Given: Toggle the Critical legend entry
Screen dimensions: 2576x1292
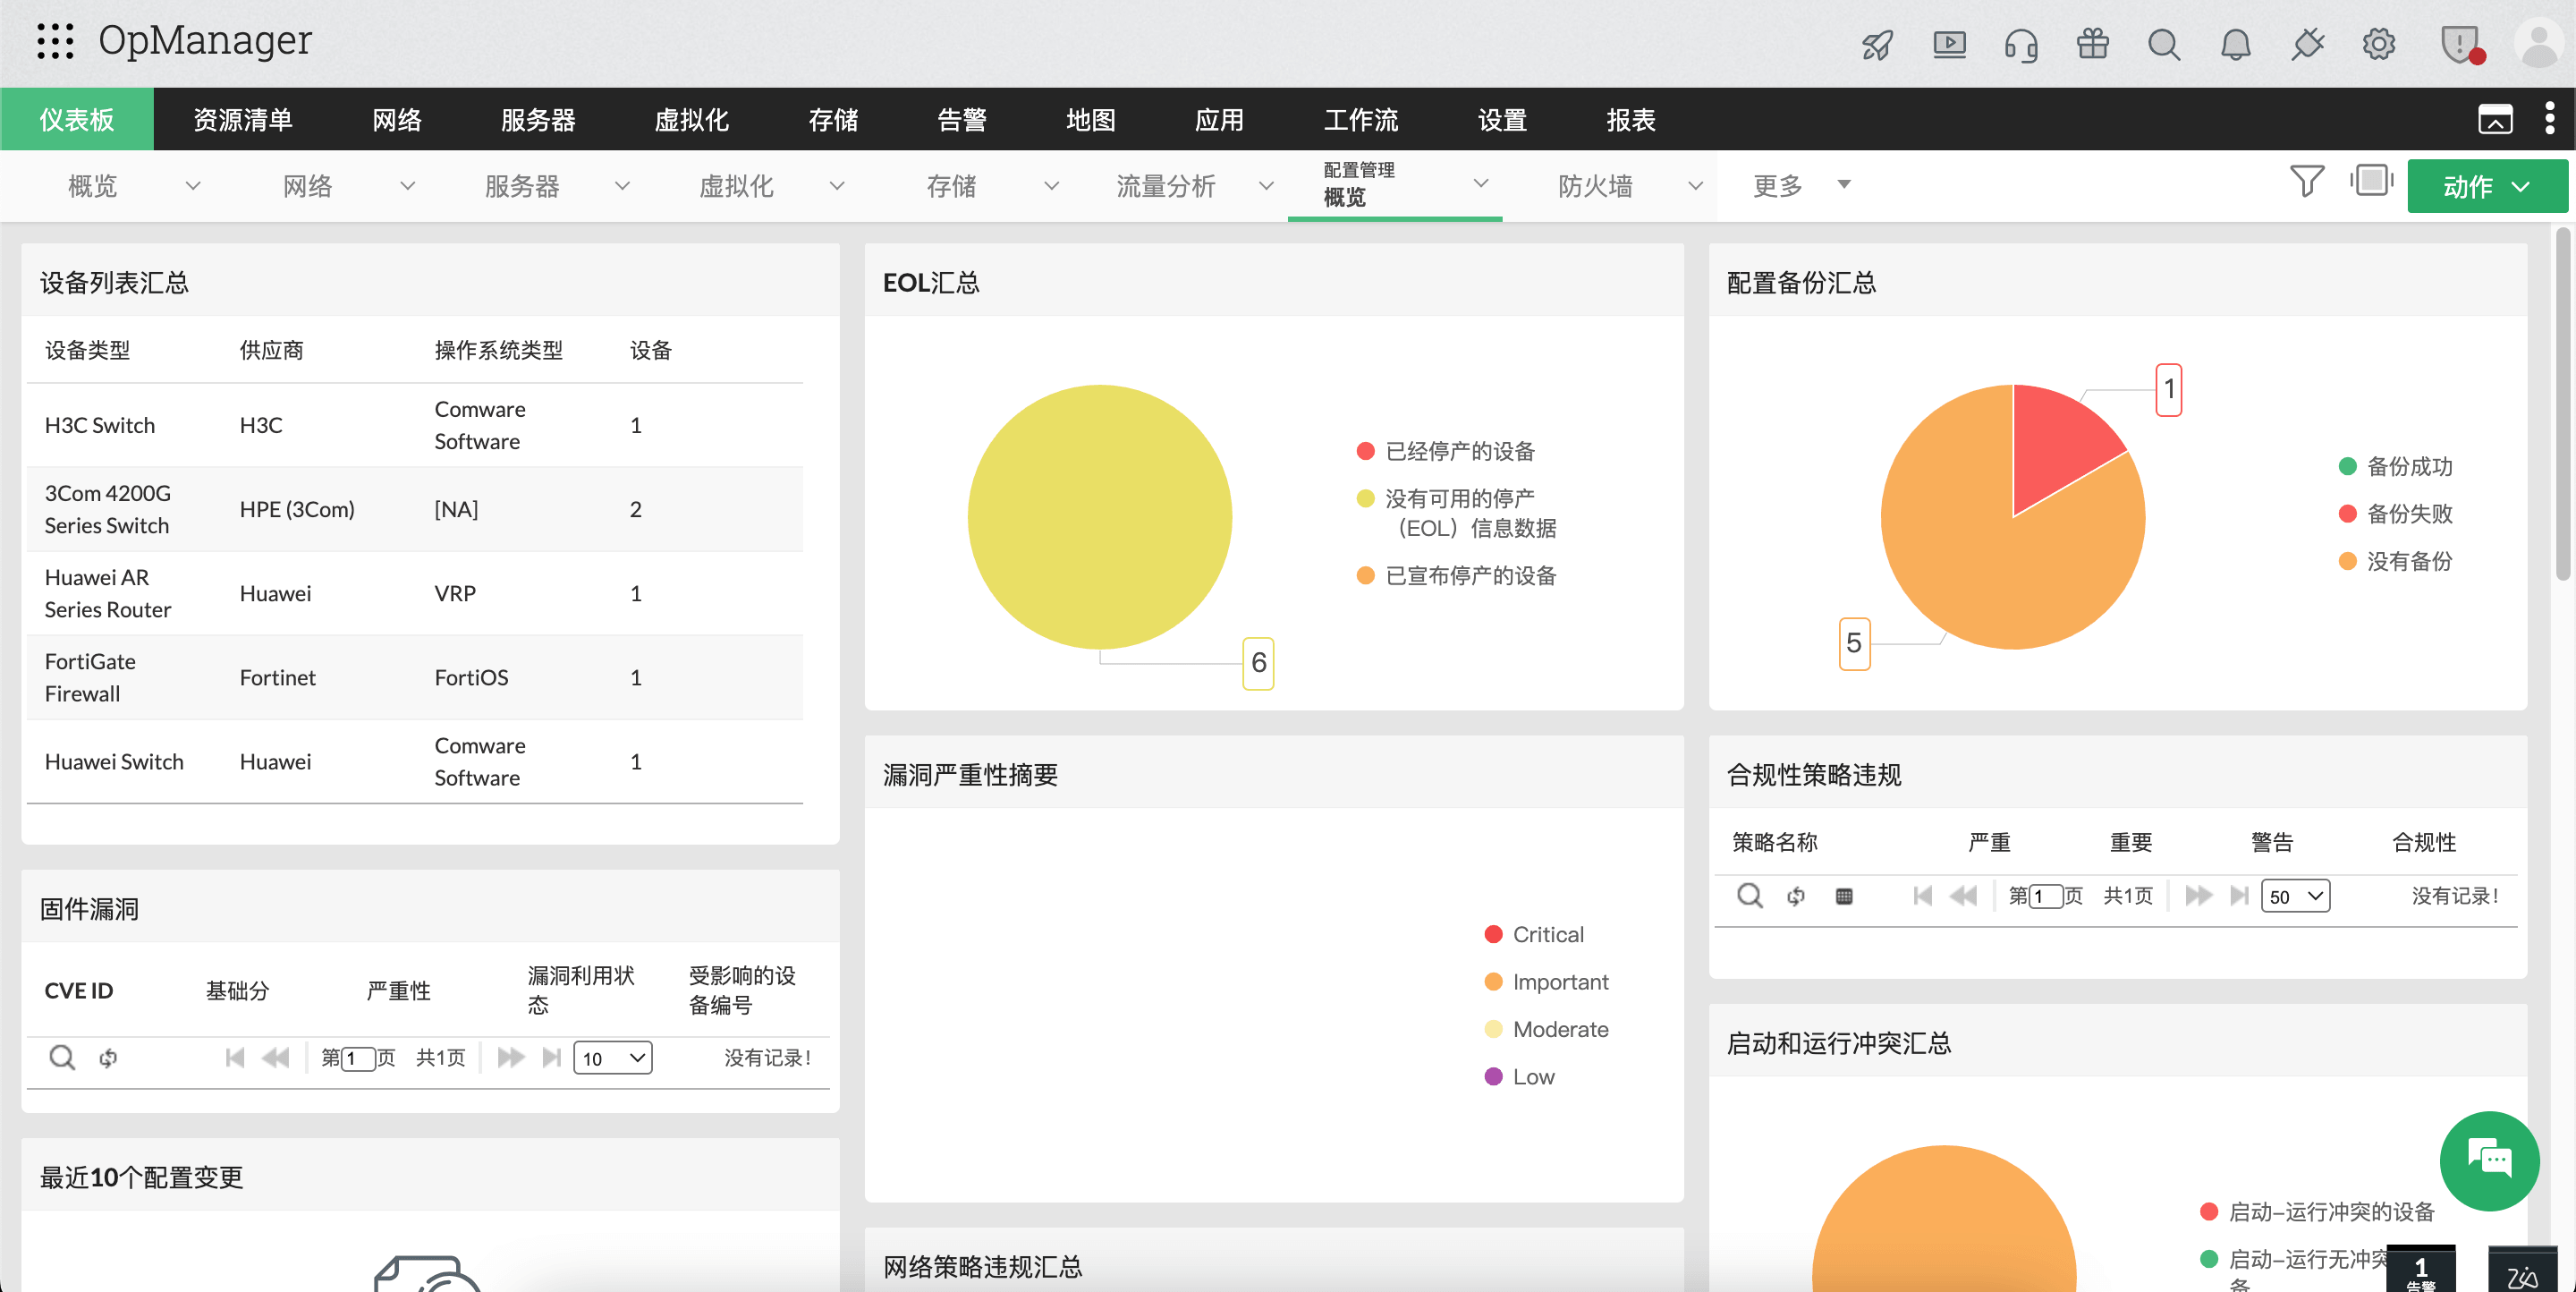Looking at the screenshot, I should 1534,934.
